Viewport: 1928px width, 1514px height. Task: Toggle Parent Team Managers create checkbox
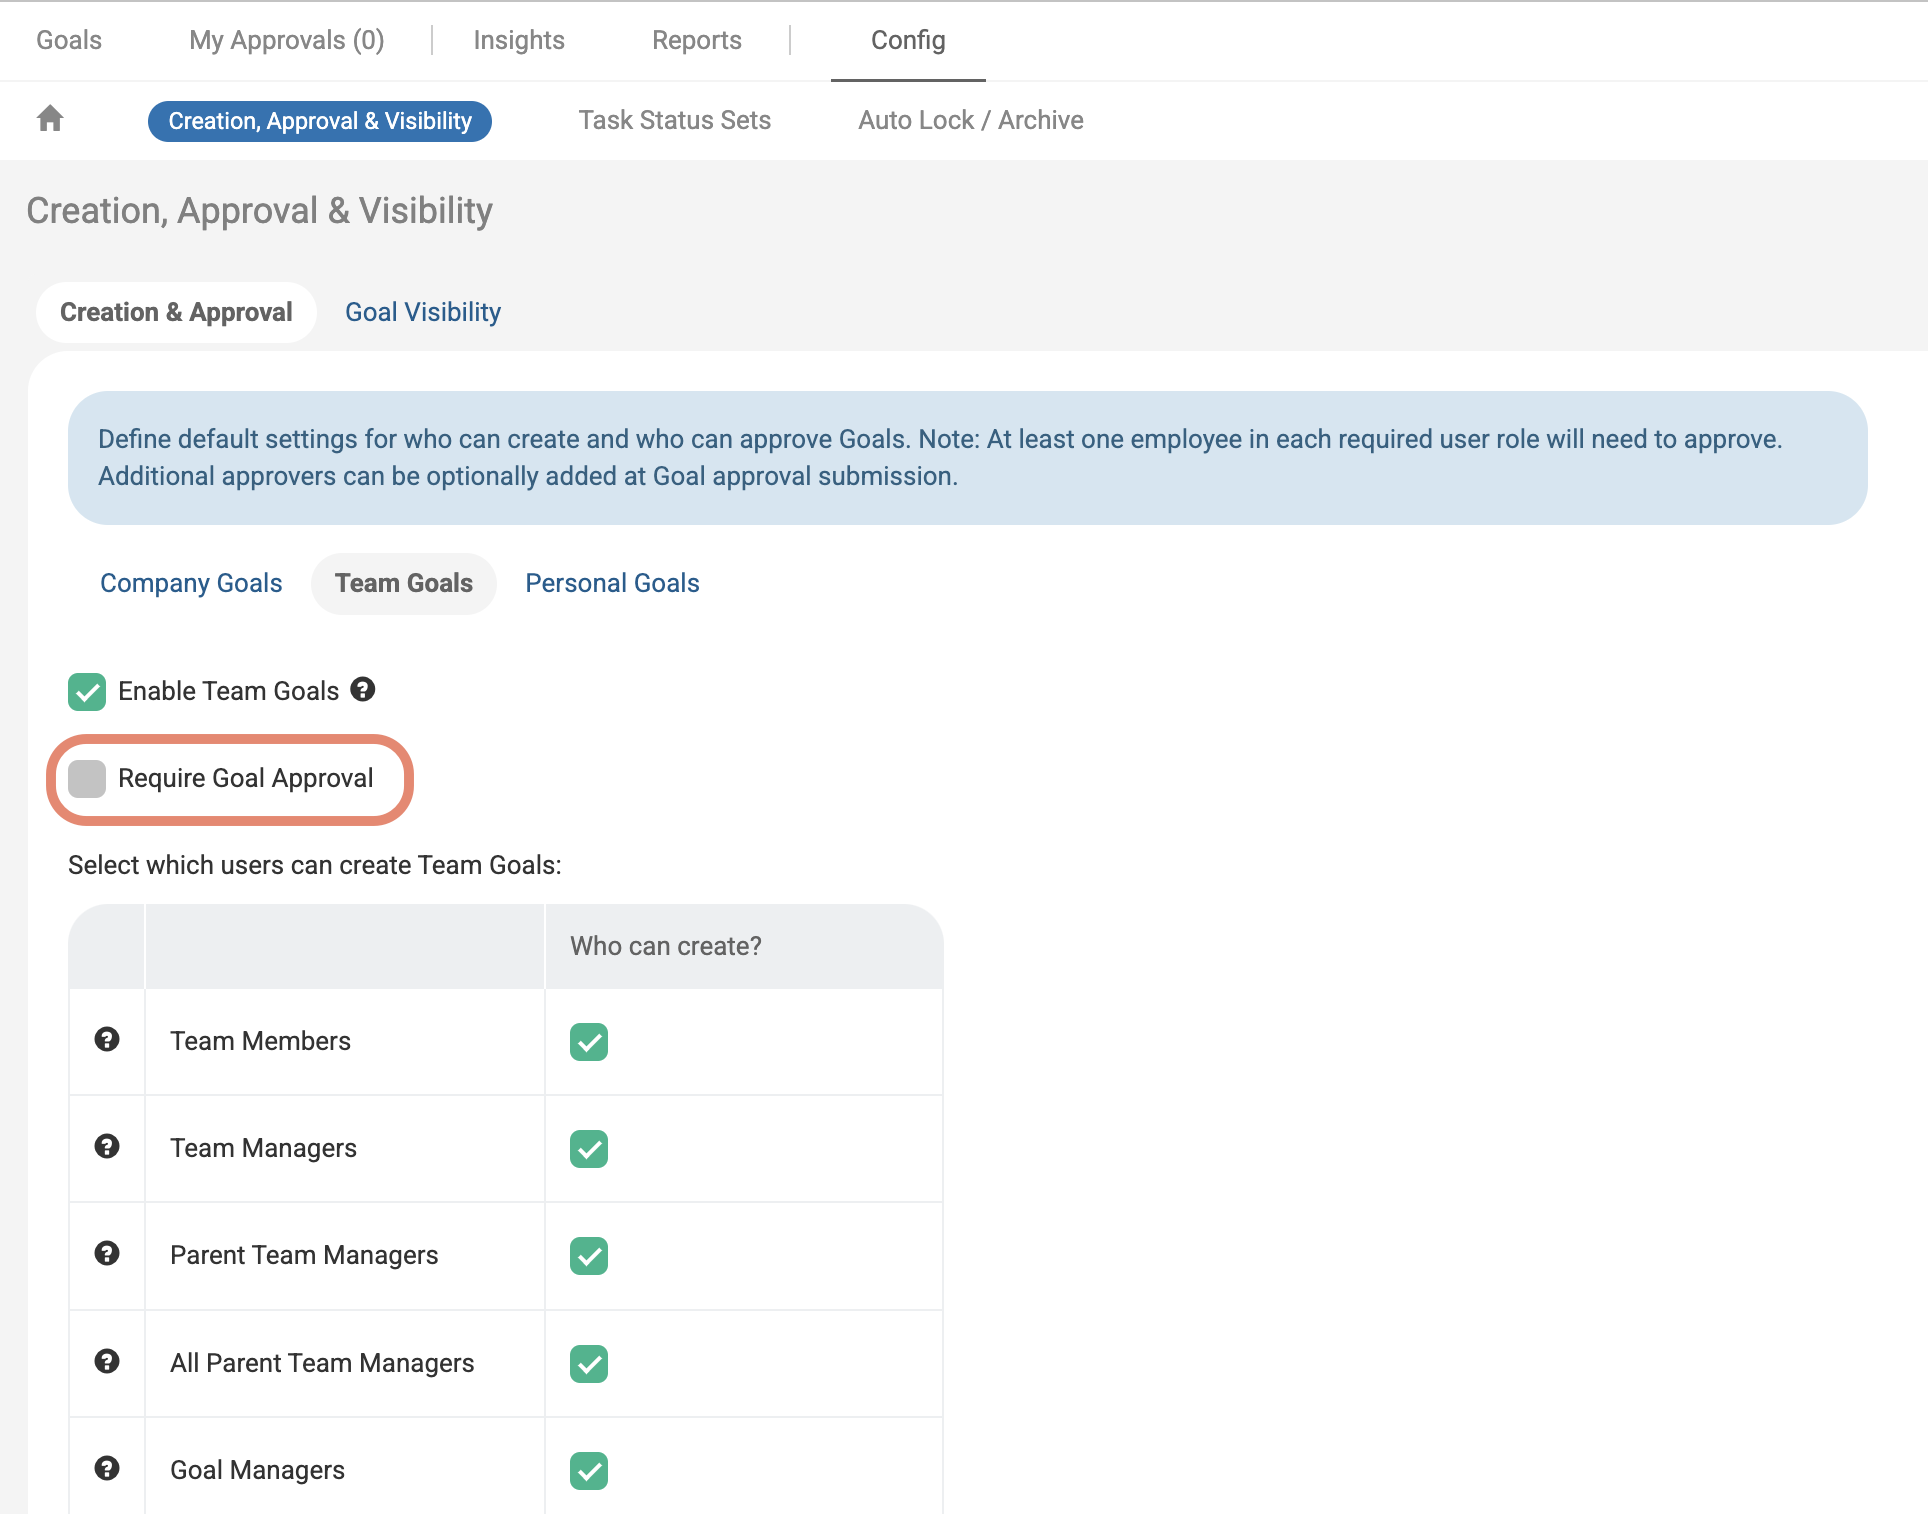[589, 1256]
